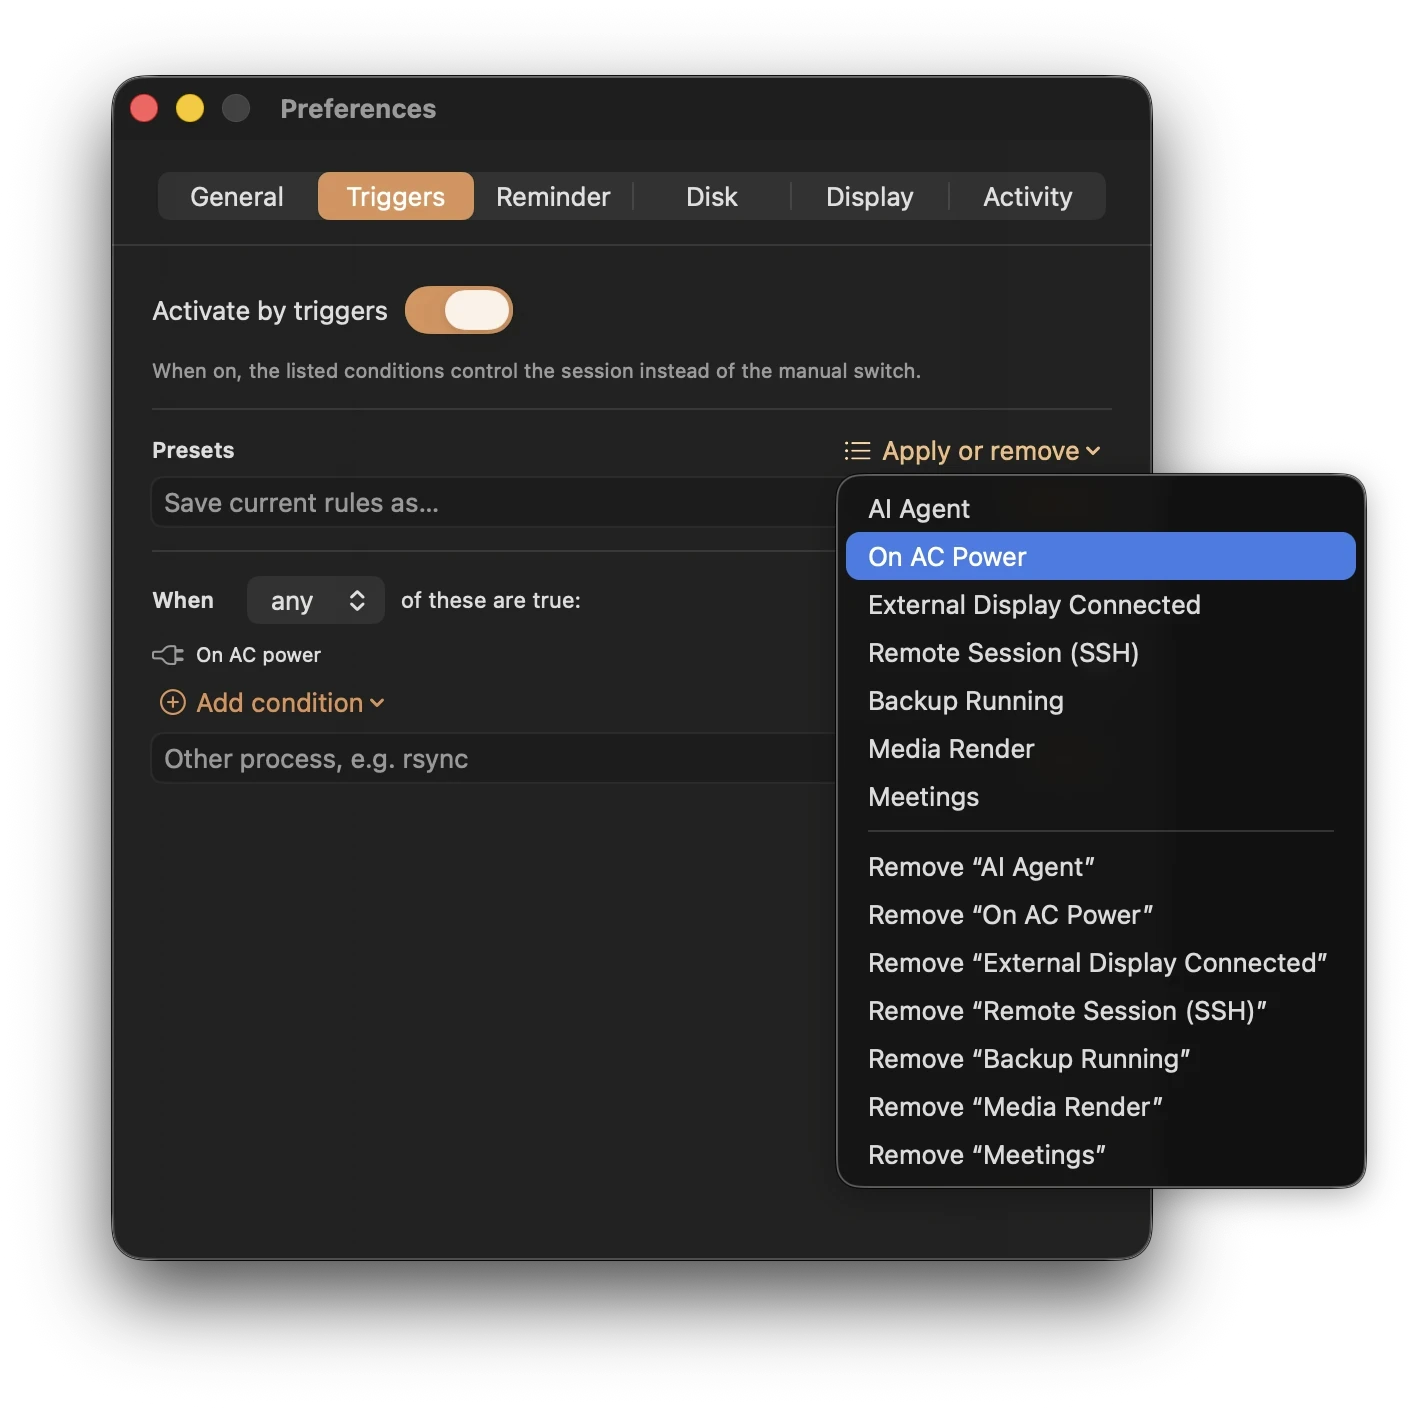The height and width of the screenshot is (1408, 1412).
Task: Close the Preferences window
Action: pyautogui.click(x=144, y=108)
